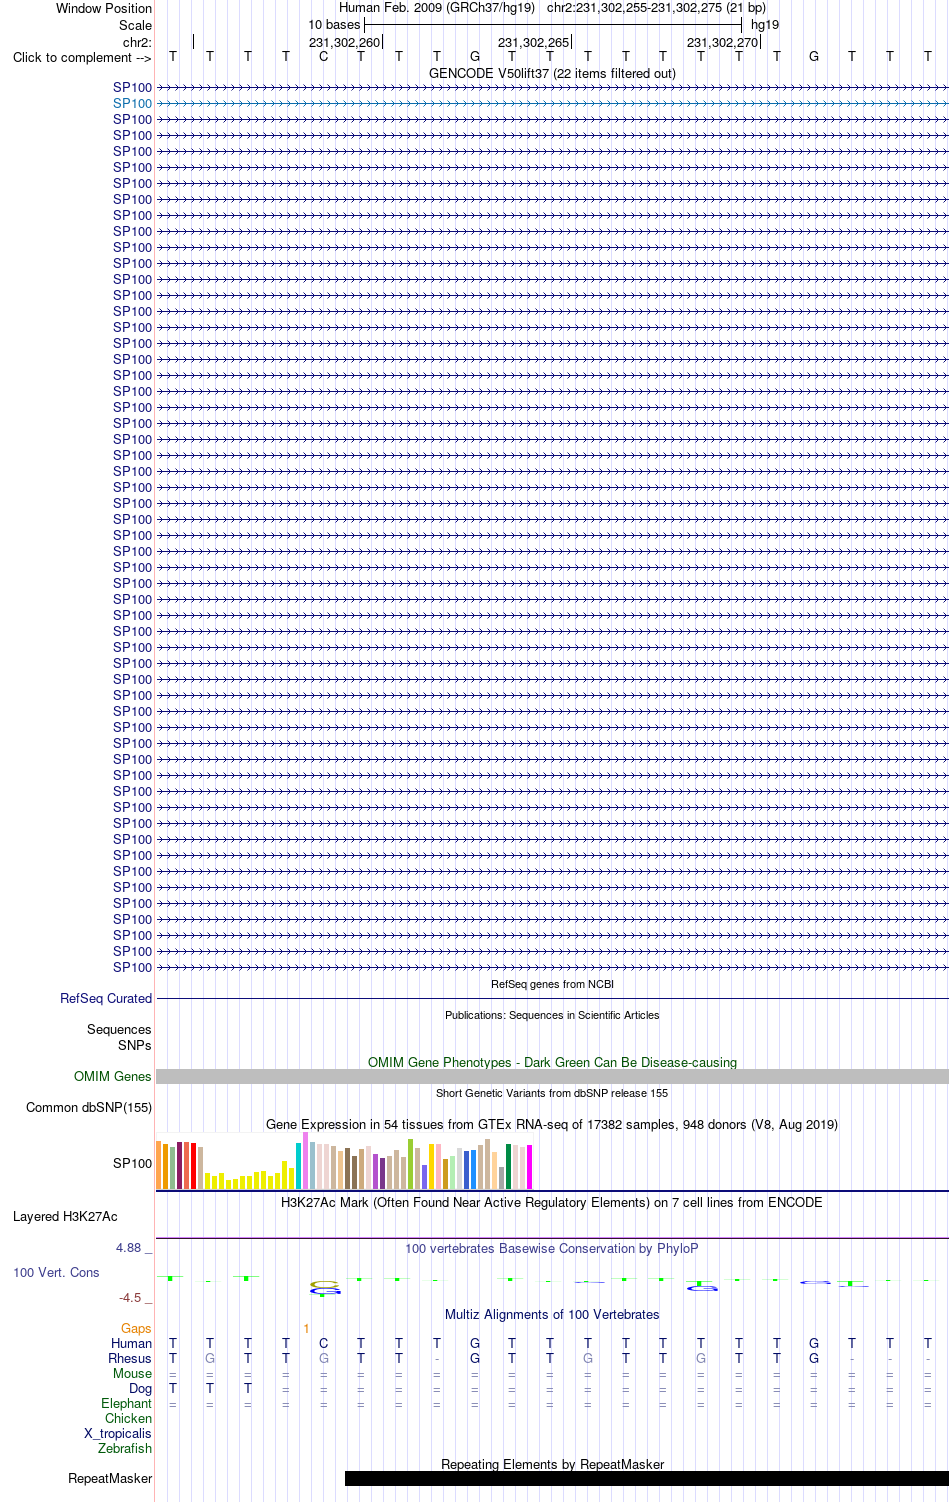
Task: Click the 231,302,260 ruler position
Action: (344, 42)
